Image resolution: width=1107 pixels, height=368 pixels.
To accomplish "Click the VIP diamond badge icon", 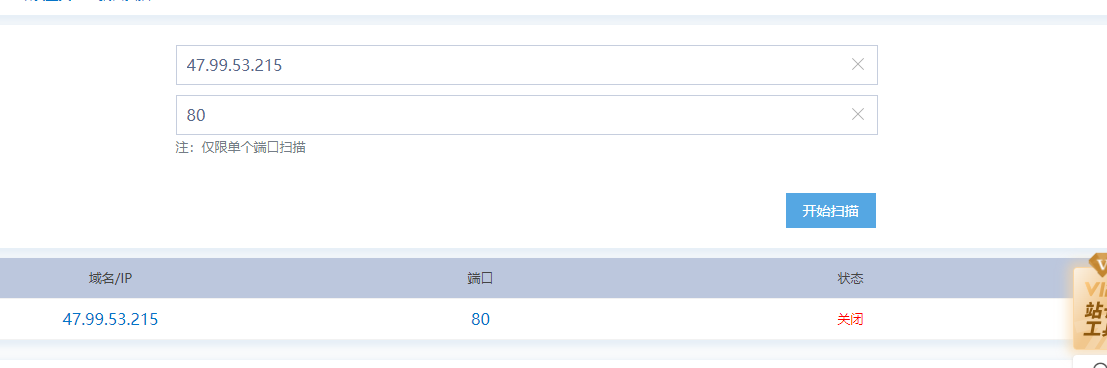I will pyautogui.click(x=1100, y=263).
